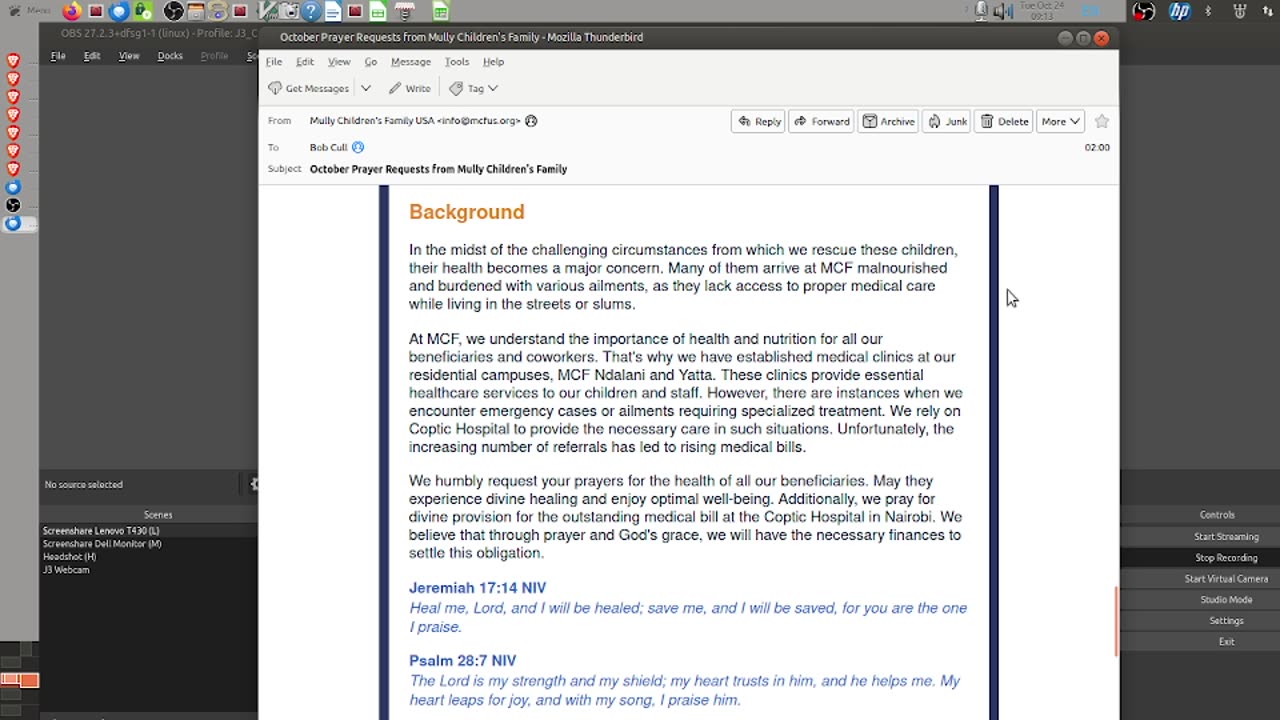Image resolution: width=1280 pixels, height=720 pixels.
Task: Click Exit in OBS Controls
Action: click(1226, 642)
